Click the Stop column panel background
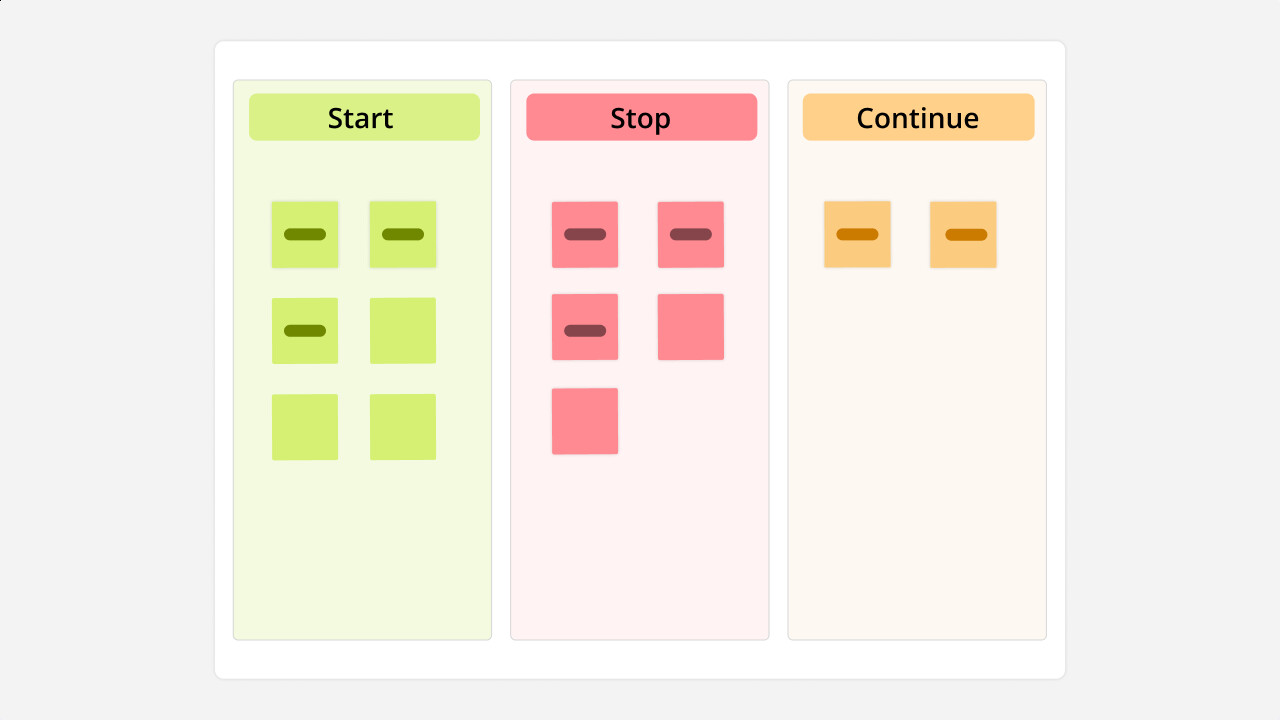Viewport: 1280px width, 720px height. click(641, 550)
